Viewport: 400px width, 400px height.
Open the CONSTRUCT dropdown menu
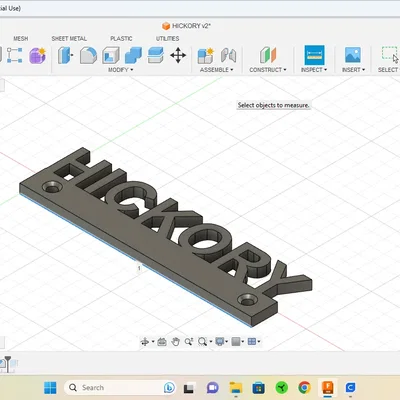pyautogui.click(x=268, y=70)
